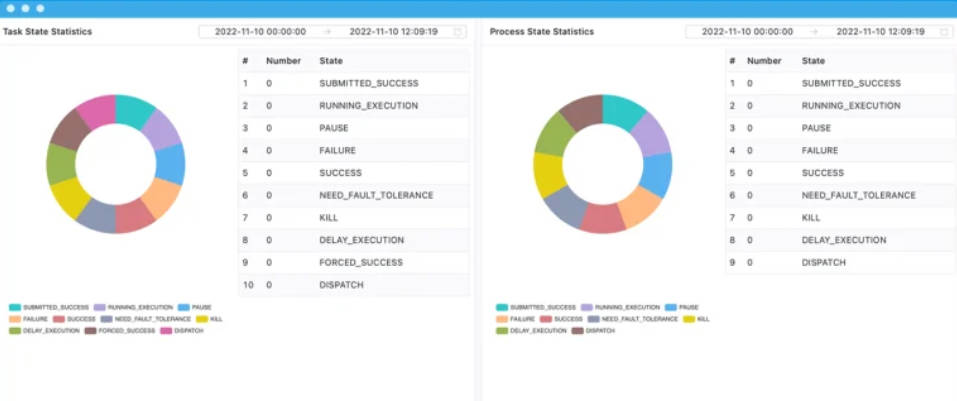Screen dimensions: 957x401
Task: Select DELAY_EXECUTION row in Task State table
Action: (354, 240)
